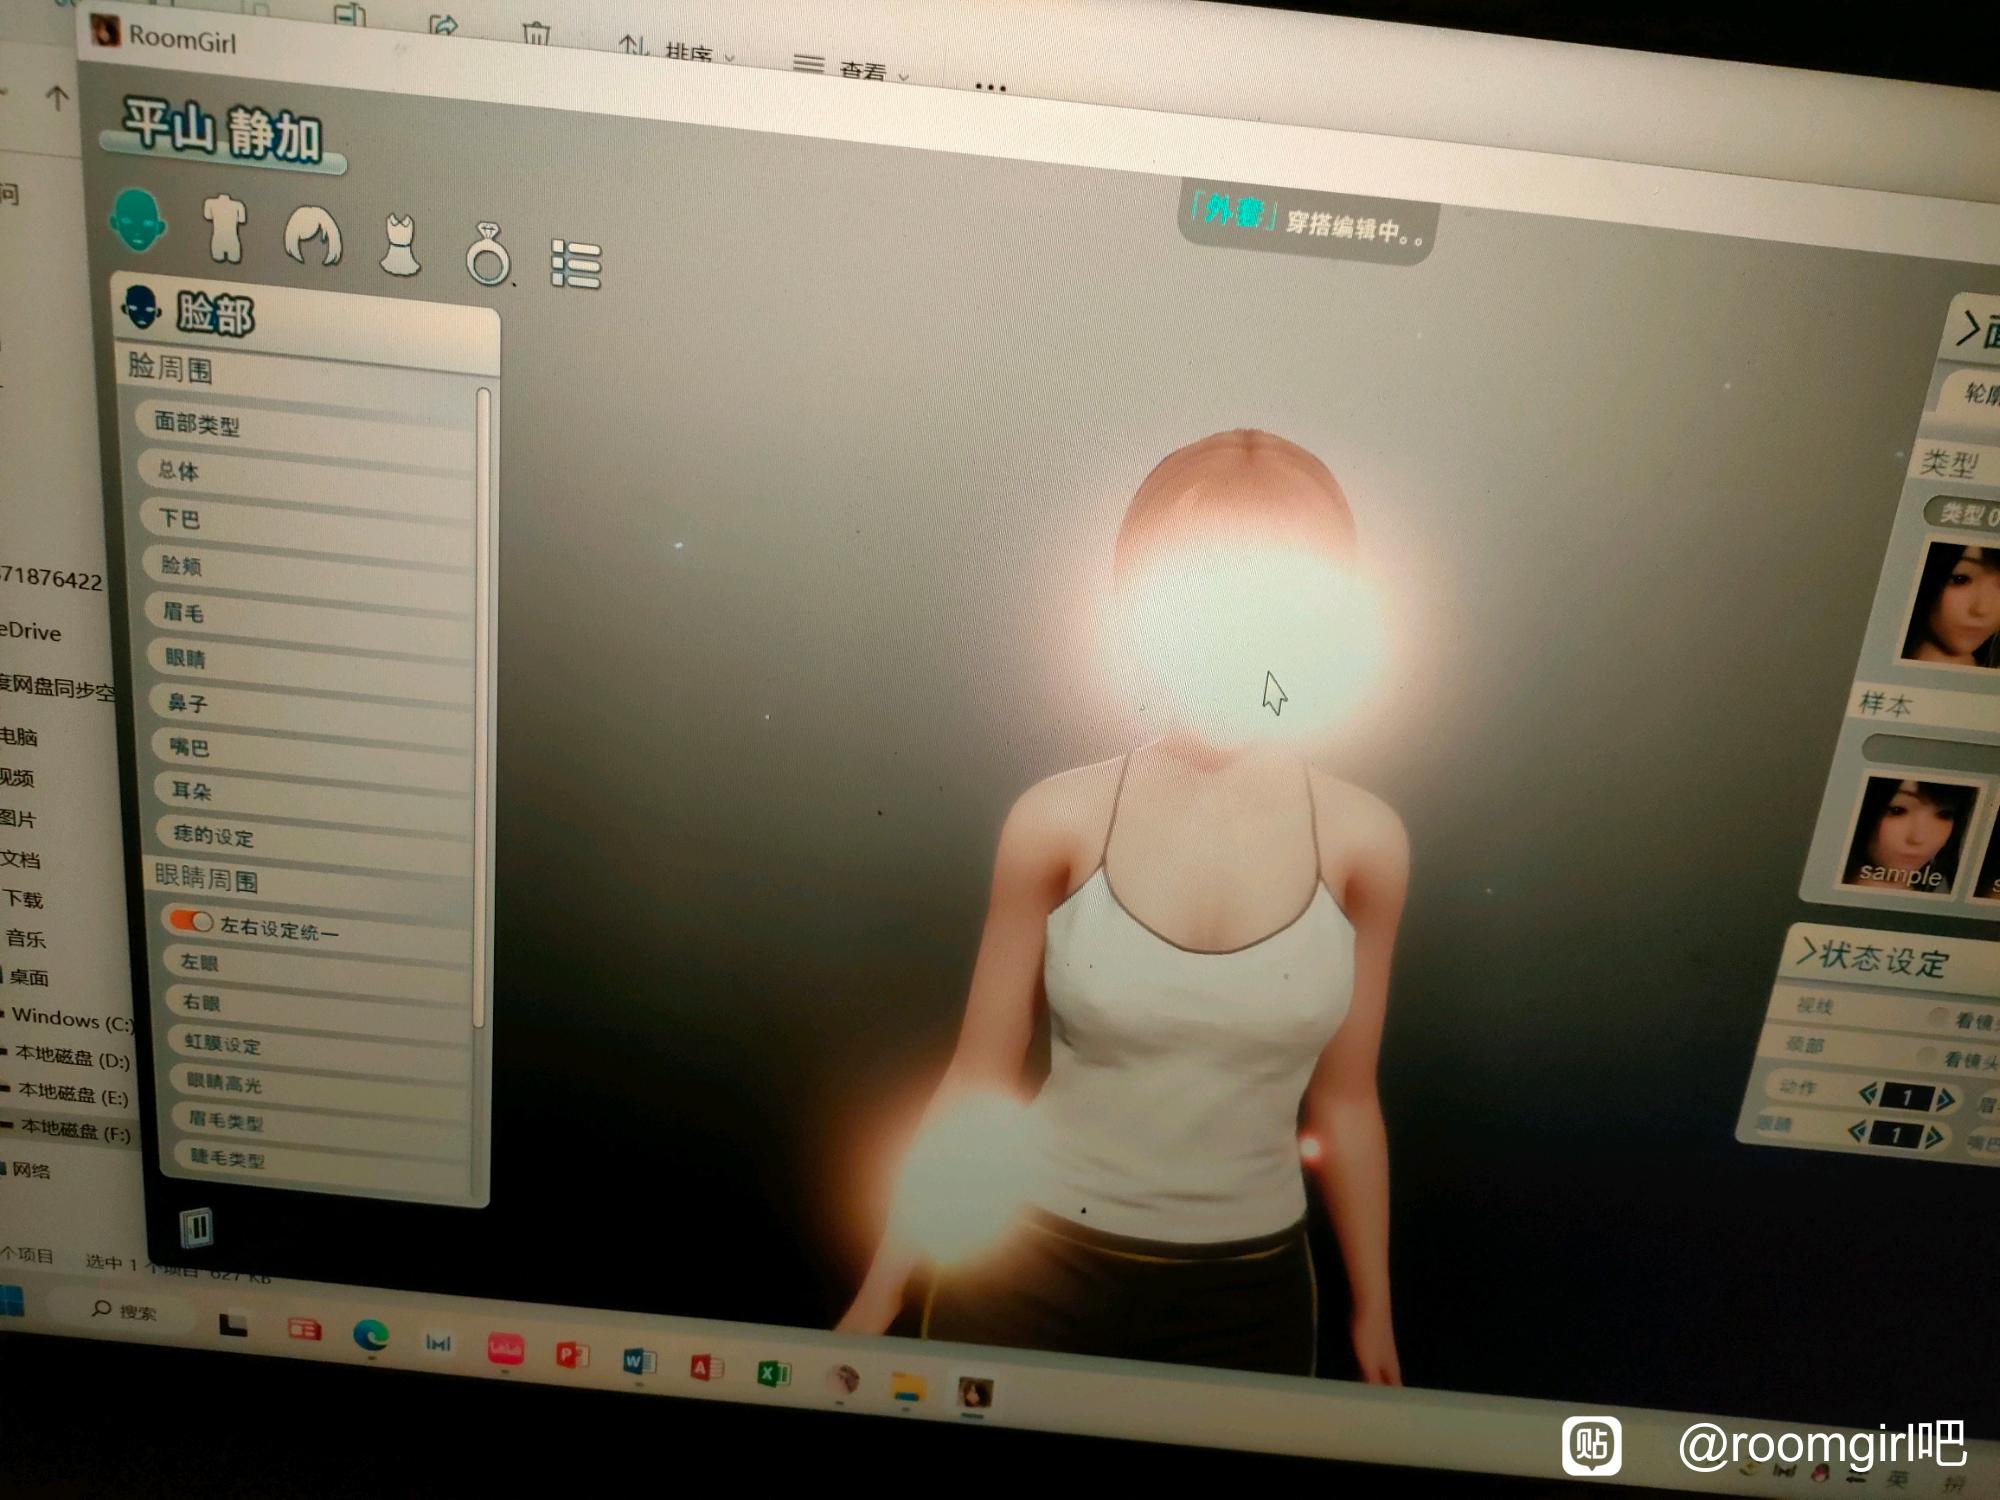Select the first sample face thumbnail

coord(1909,833)
